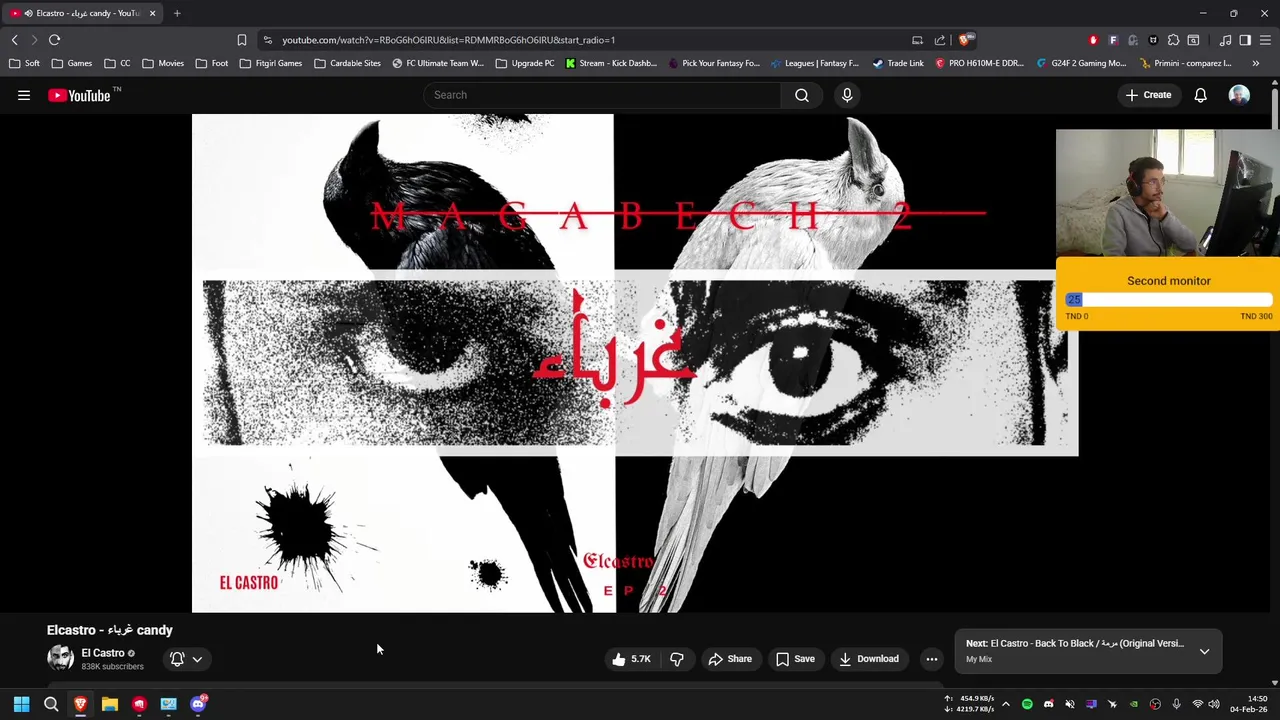The width and height of the screenshot is (1280, 720).
Task: Expand the Next up playlist panel
Action: [1204, 651]
